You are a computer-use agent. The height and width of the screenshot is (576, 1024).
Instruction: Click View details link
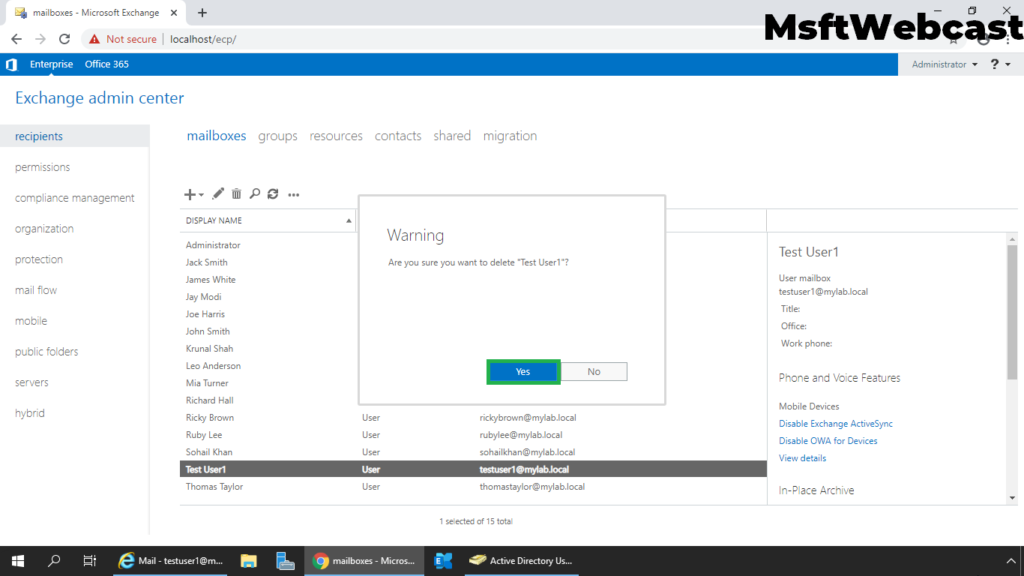(802, 458)
